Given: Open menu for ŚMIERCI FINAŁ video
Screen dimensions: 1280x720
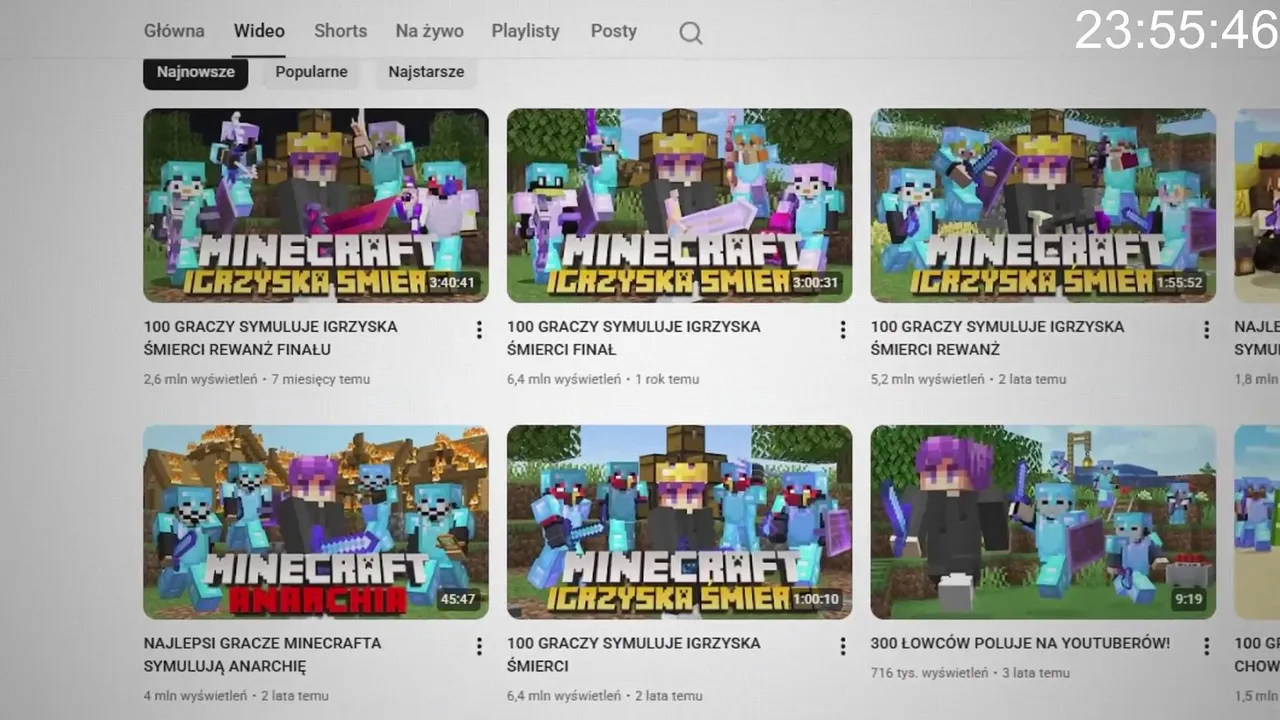Looking at the screenshot, I should (x=843, y=330).
